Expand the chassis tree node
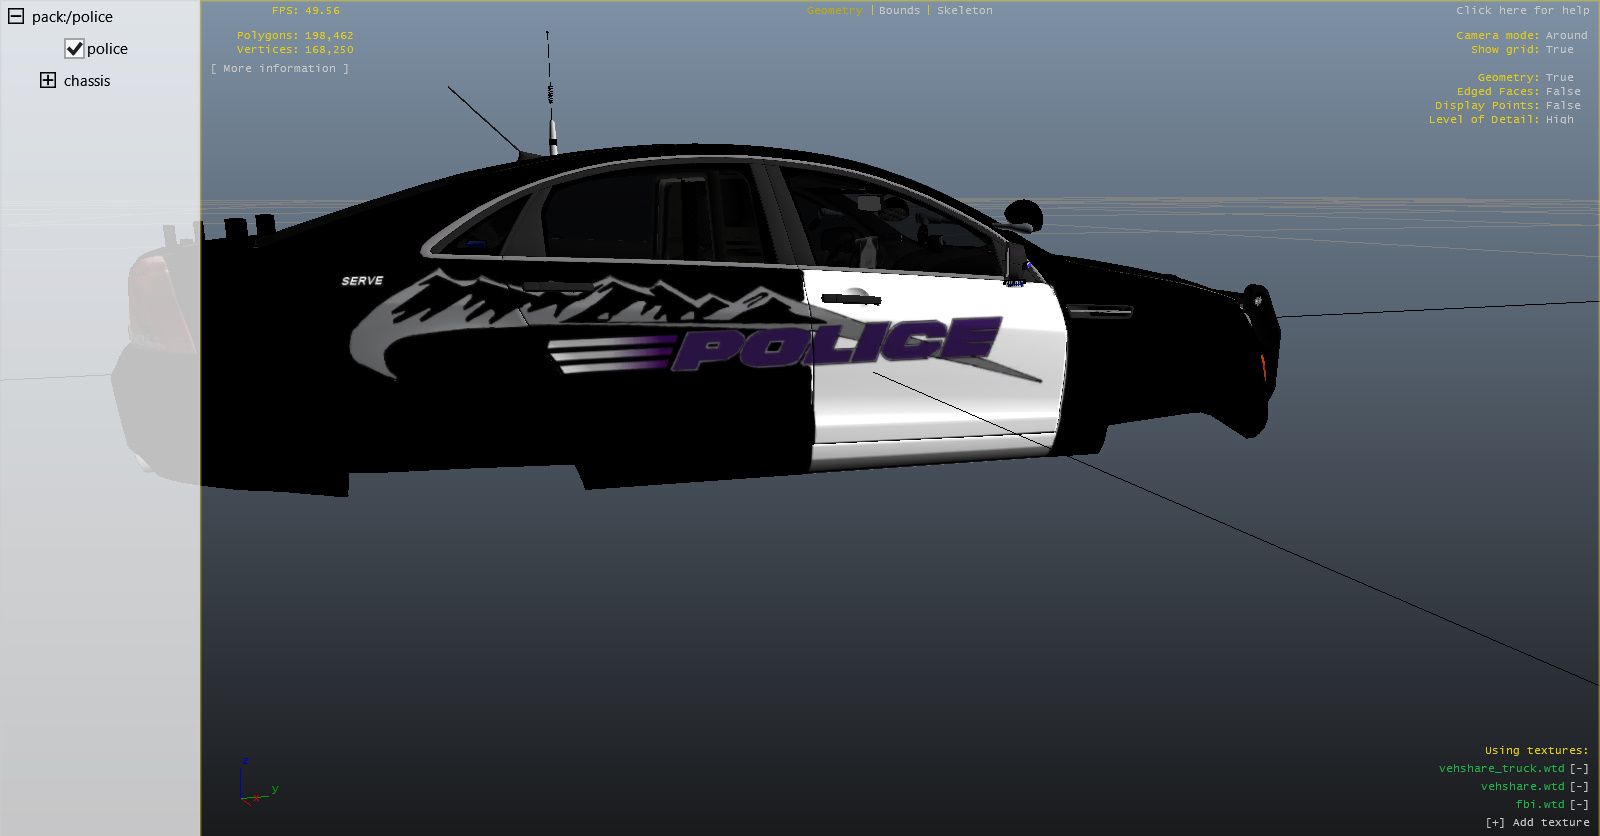The width and height of the screenshot is (1600, 836). (48, 81)
